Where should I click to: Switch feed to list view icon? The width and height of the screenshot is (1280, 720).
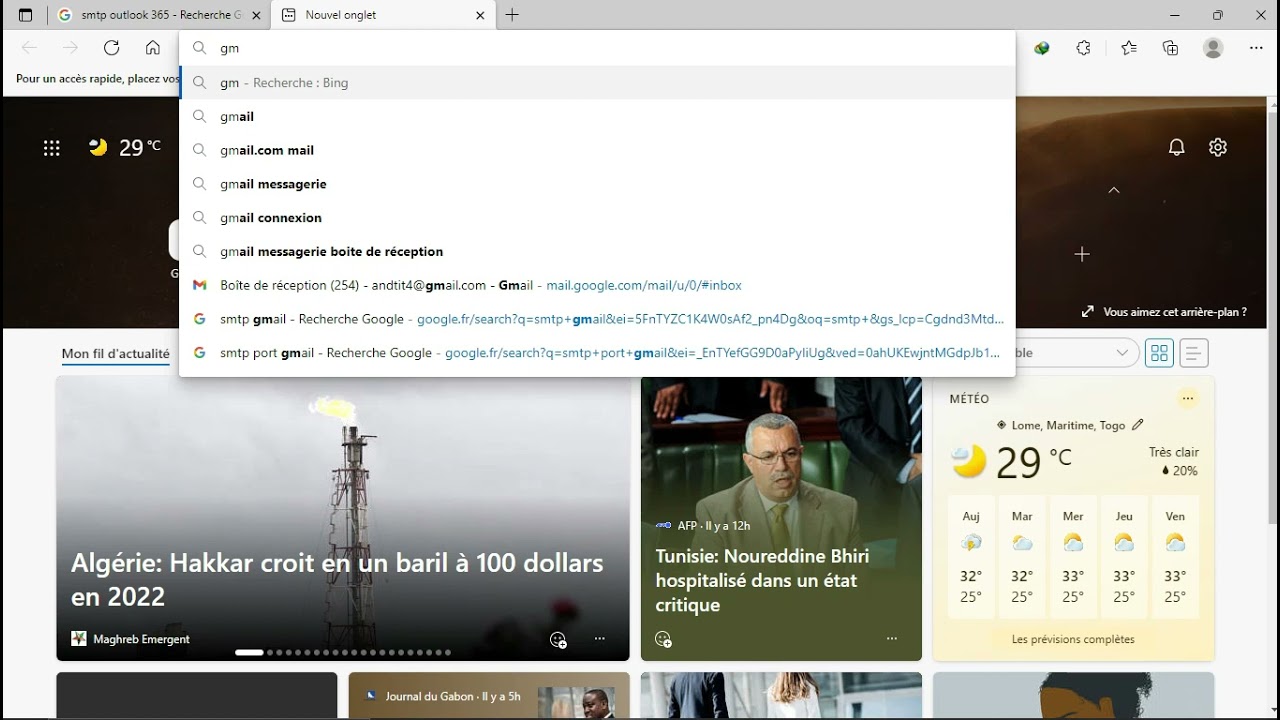pos(1194,353)
